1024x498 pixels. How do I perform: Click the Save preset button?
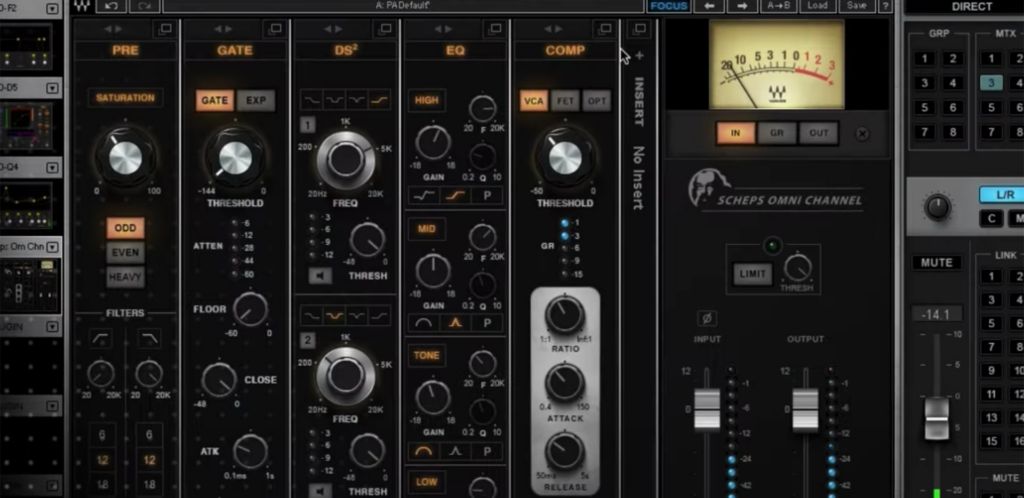857,6
